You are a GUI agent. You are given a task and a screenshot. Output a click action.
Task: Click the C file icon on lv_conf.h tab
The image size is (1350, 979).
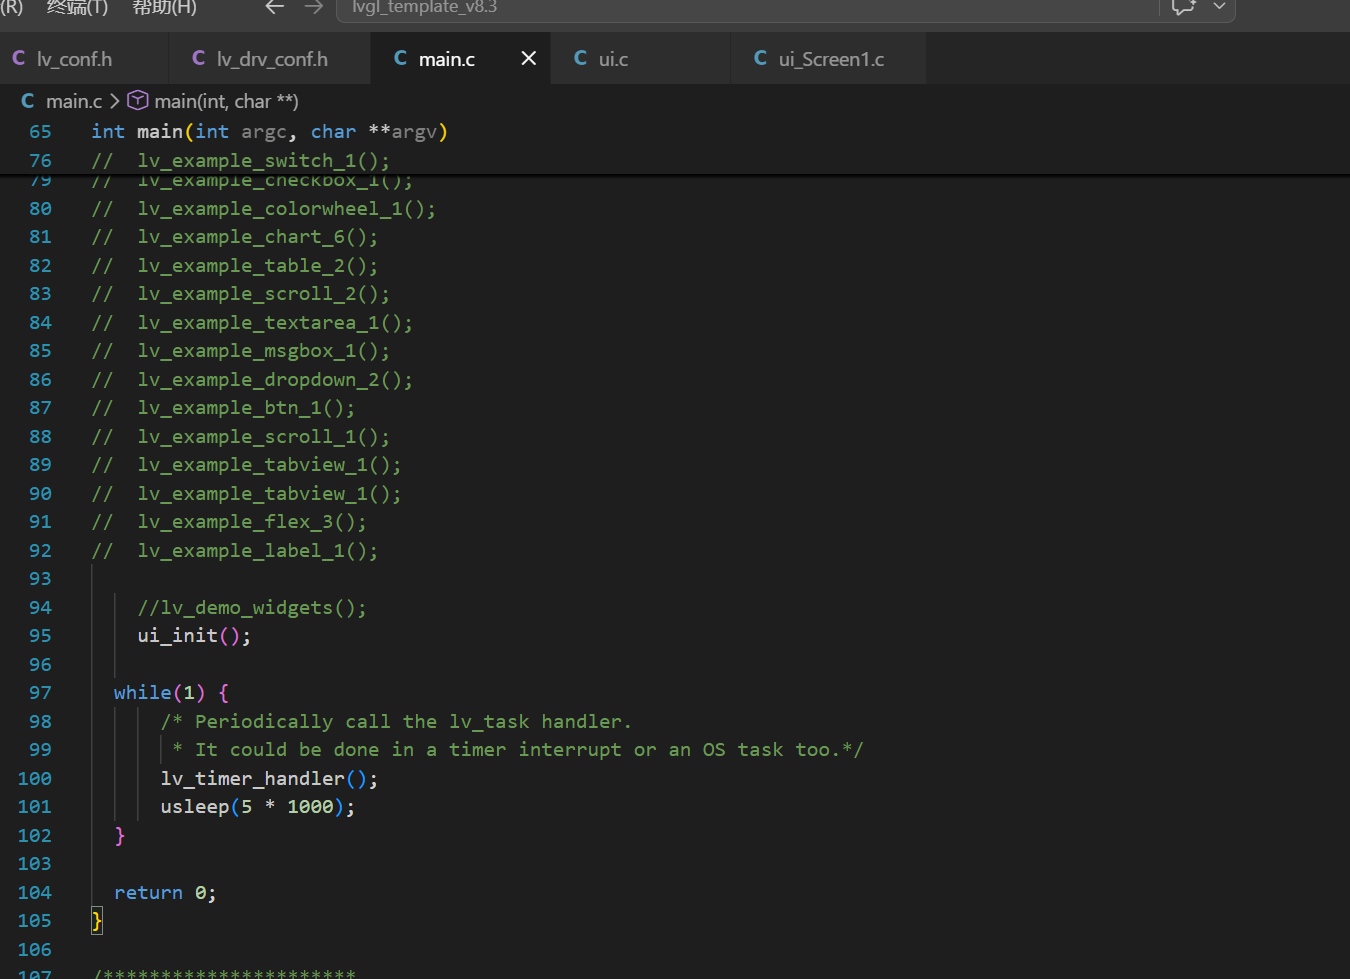[19, 59]
